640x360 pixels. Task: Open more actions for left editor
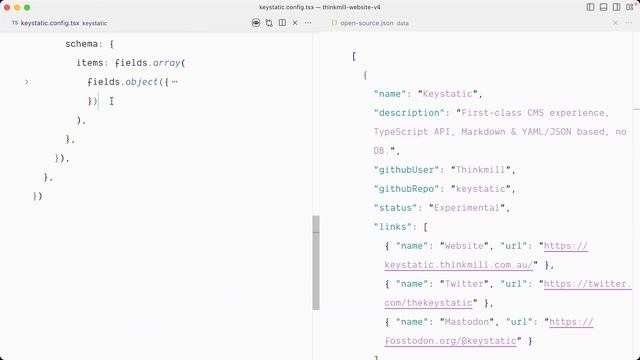[x=308, y=23]
